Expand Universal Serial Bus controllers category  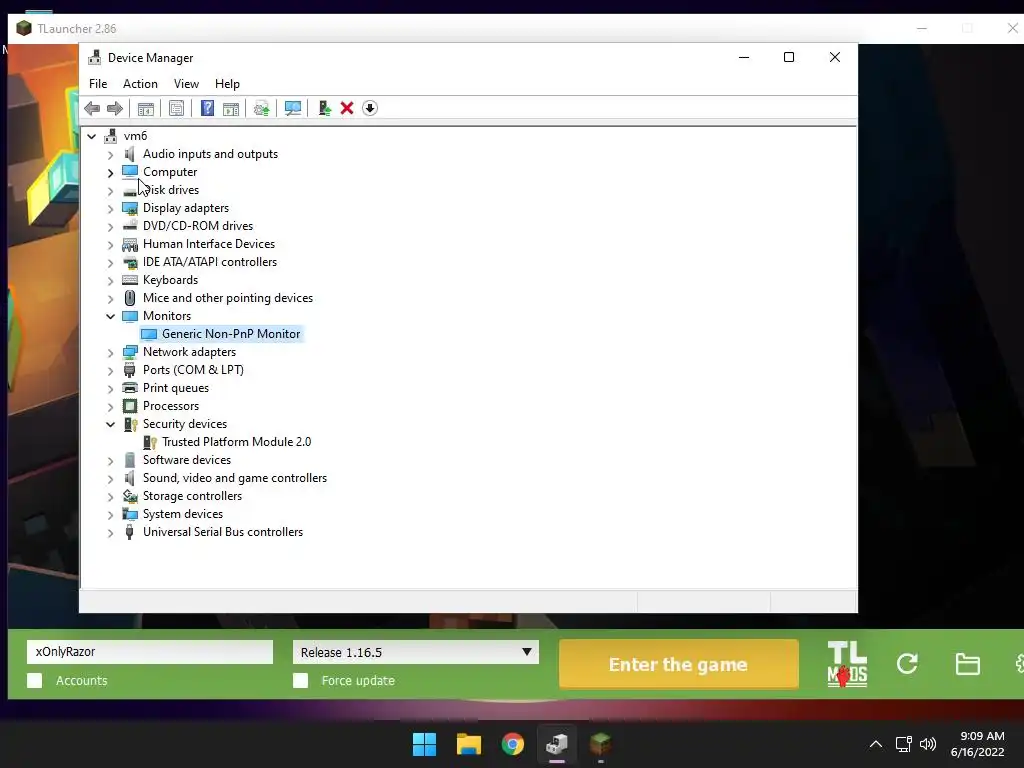(x=110, y=533)
